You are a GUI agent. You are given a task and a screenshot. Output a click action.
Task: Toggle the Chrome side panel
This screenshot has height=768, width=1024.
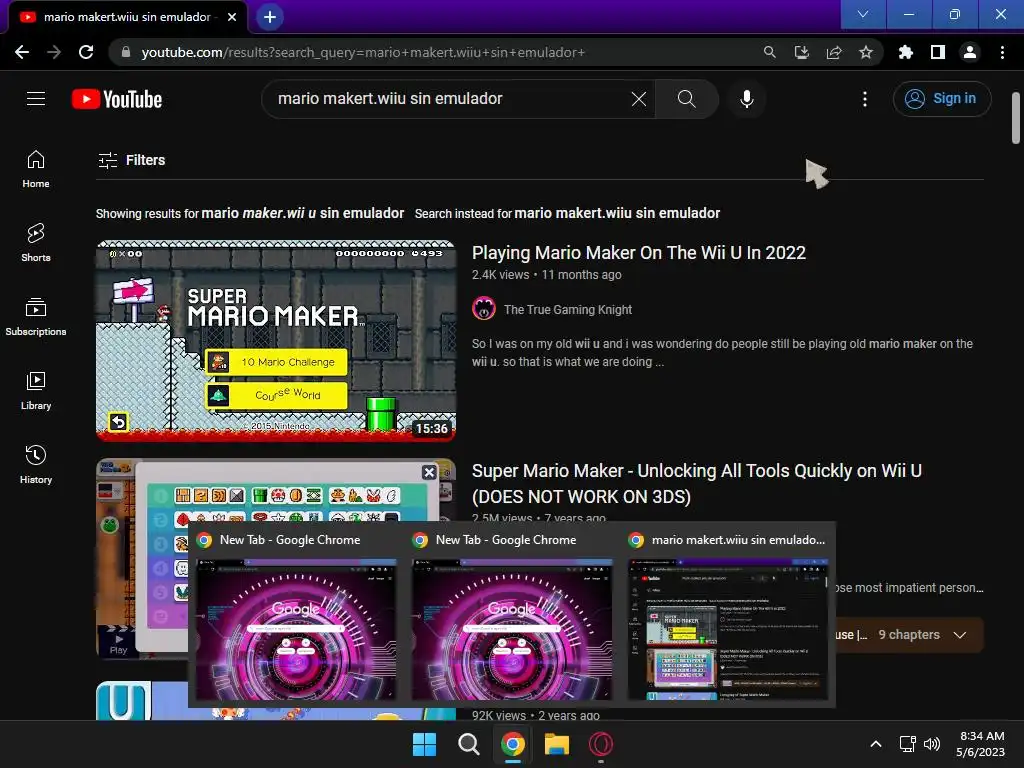[x=938, y=52]
